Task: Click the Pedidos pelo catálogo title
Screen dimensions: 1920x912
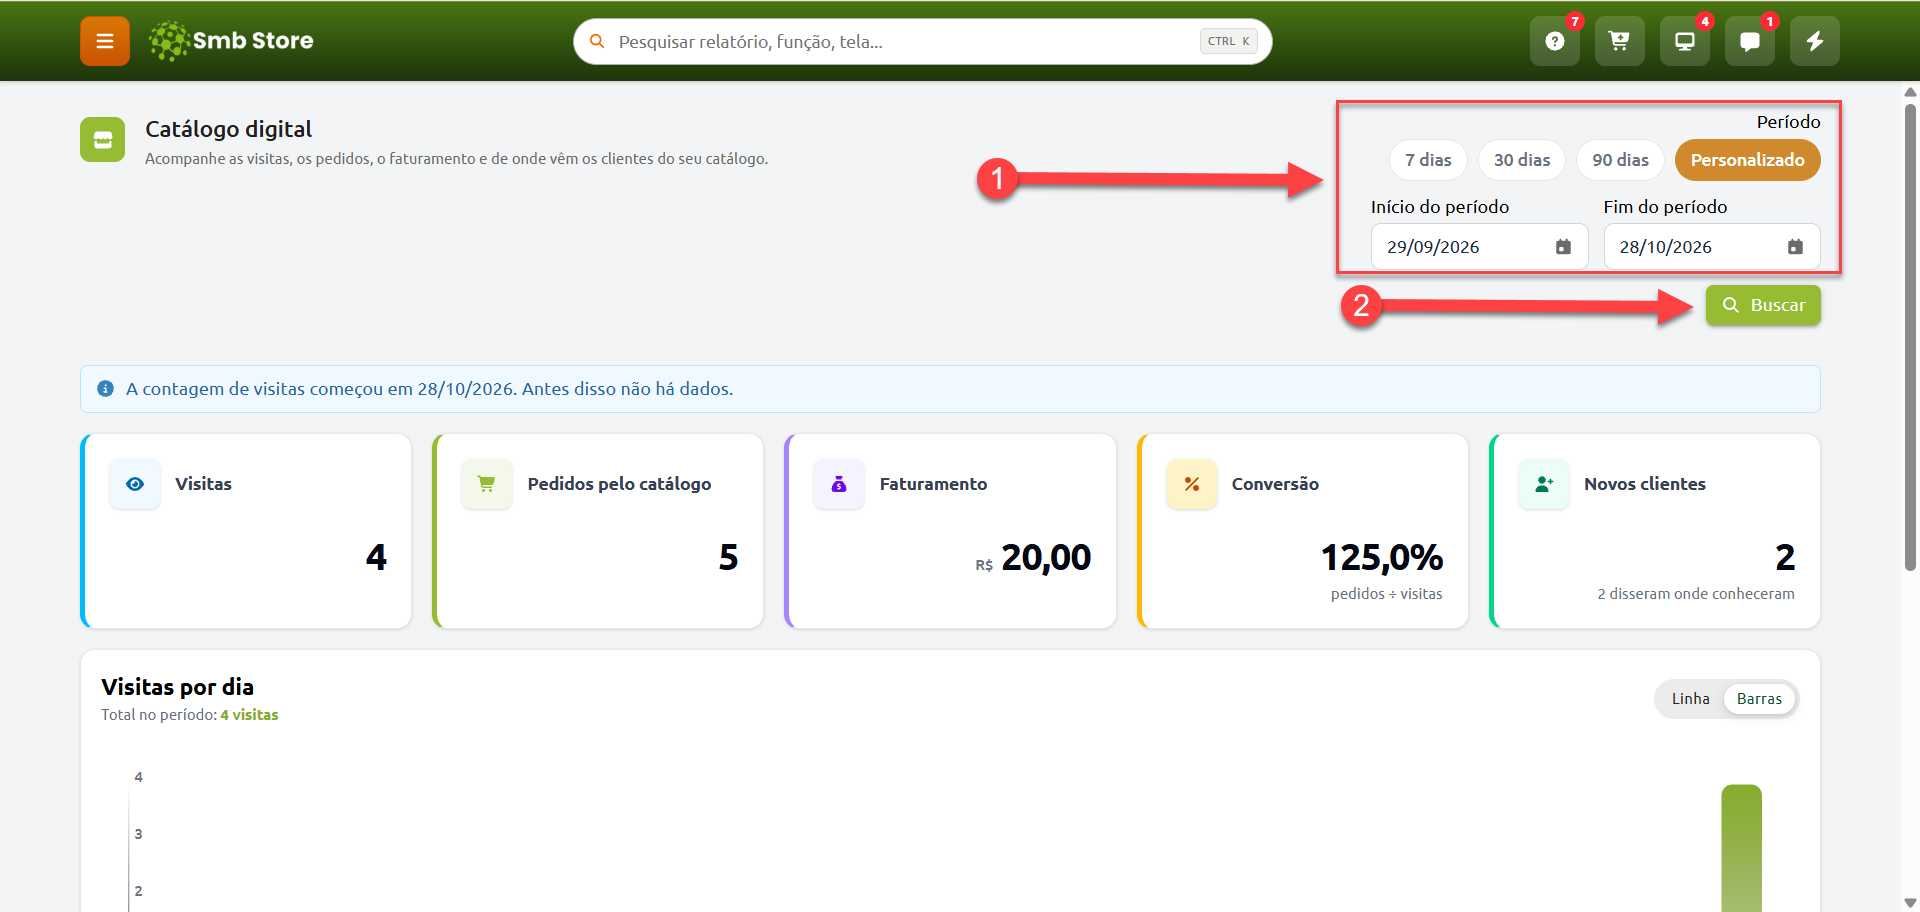Action: point(619,484)
